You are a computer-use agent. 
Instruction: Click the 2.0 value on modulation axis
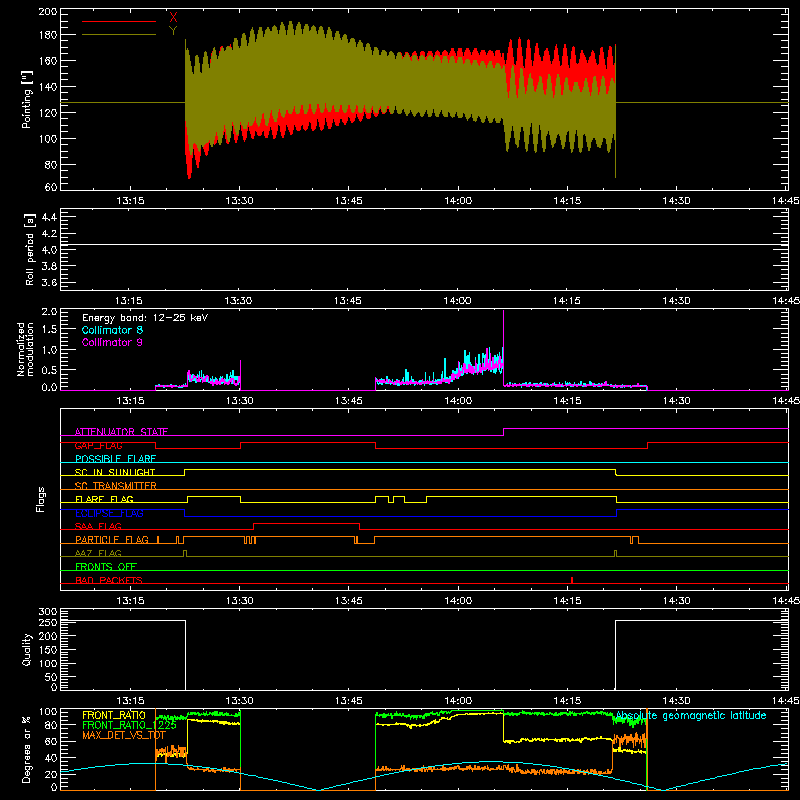click(x=49, y=311)
